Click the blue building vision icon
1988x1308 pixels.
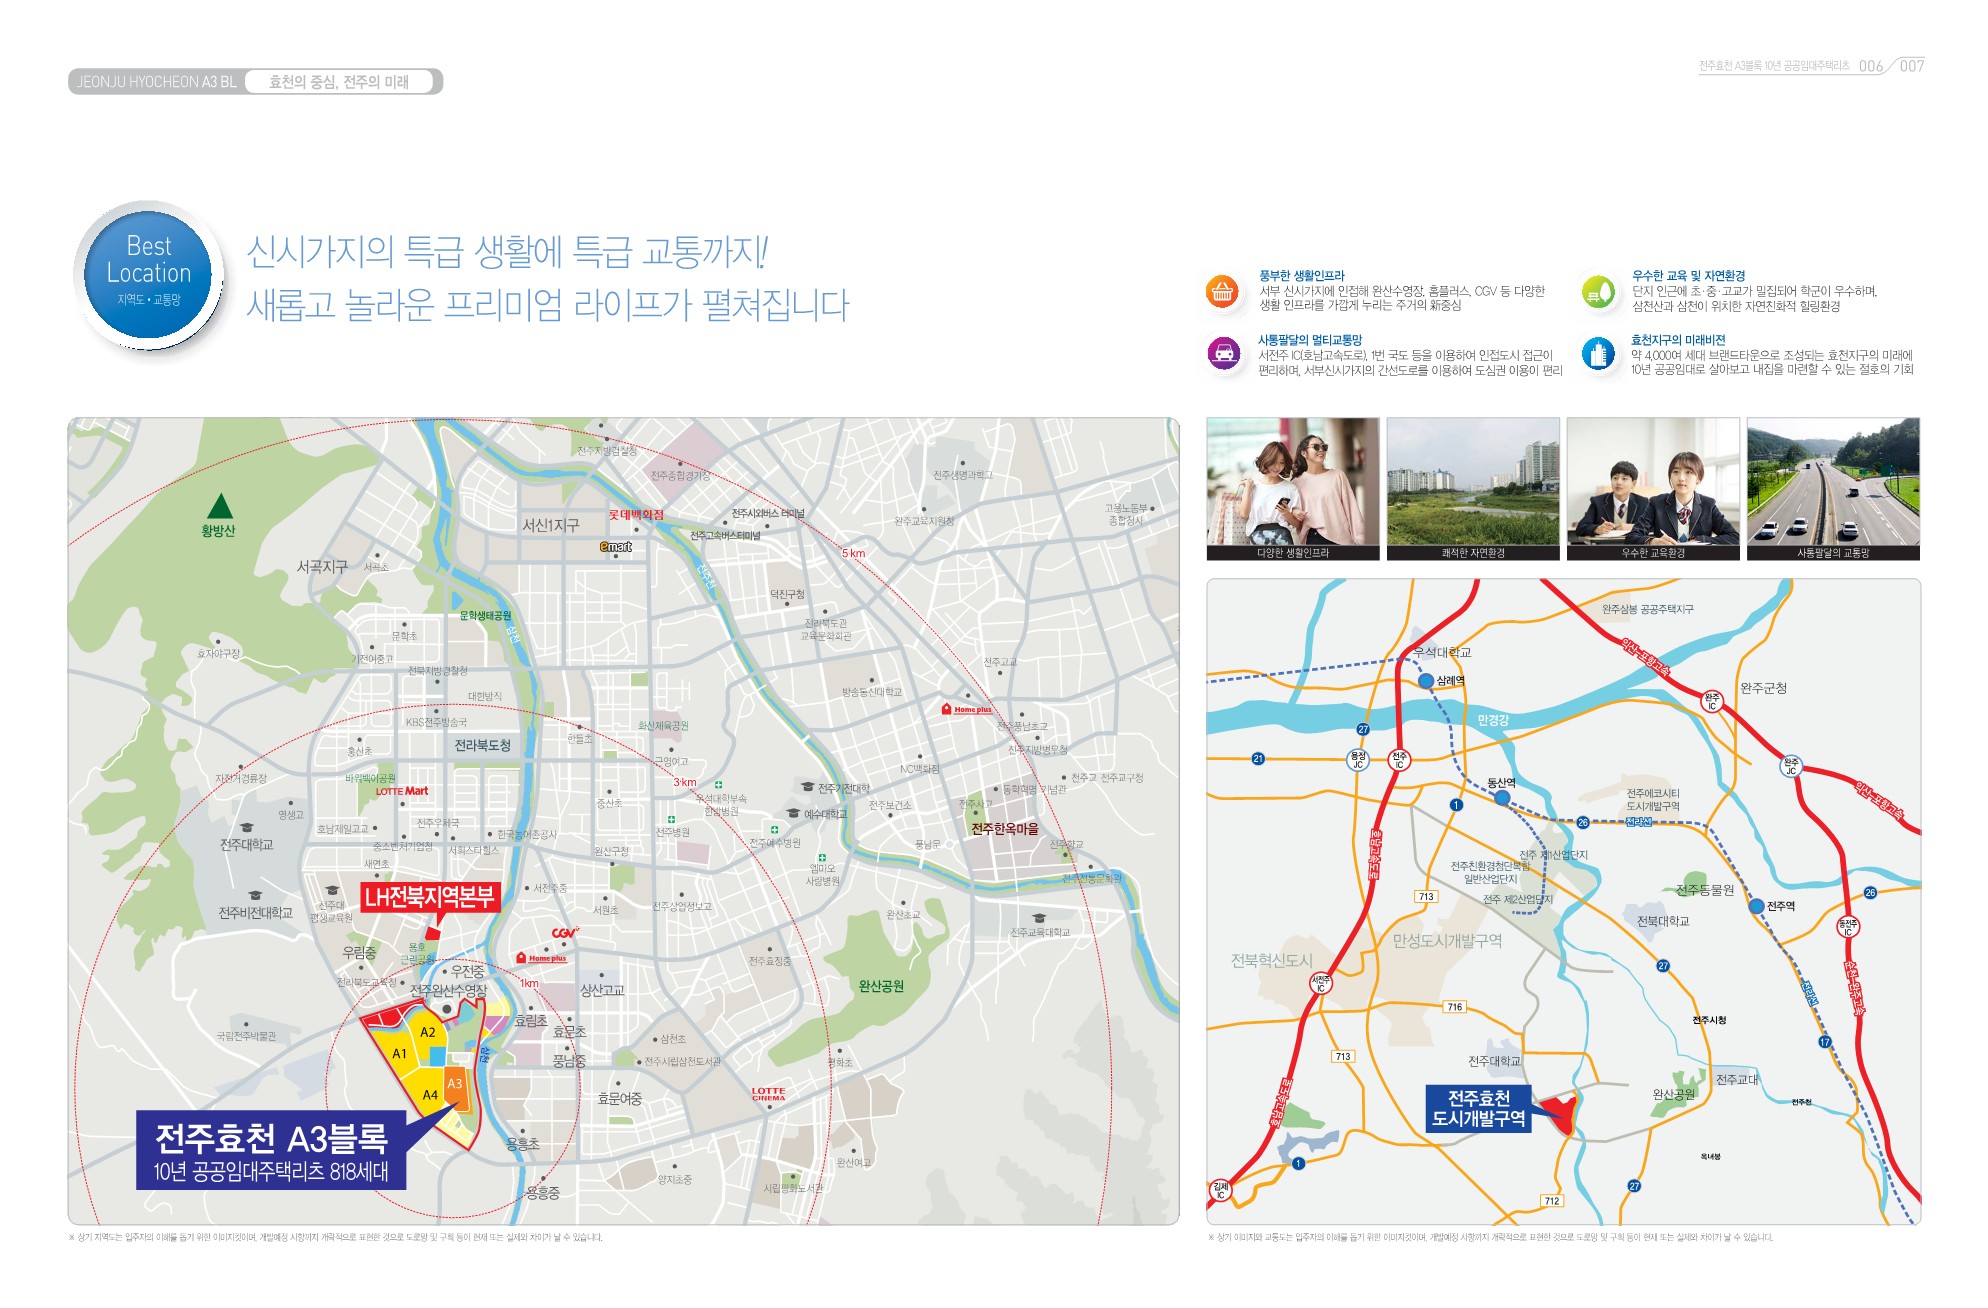(1598, 353)
